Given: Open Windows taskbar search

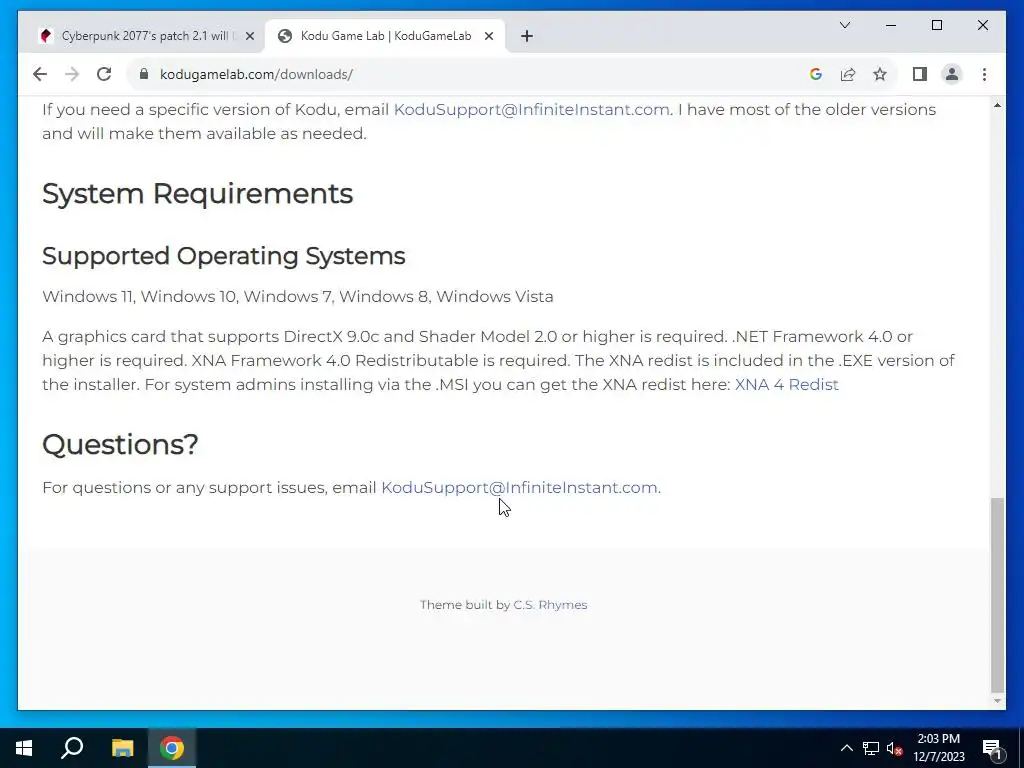Looking at the screenshot, I should pos(72,748).
